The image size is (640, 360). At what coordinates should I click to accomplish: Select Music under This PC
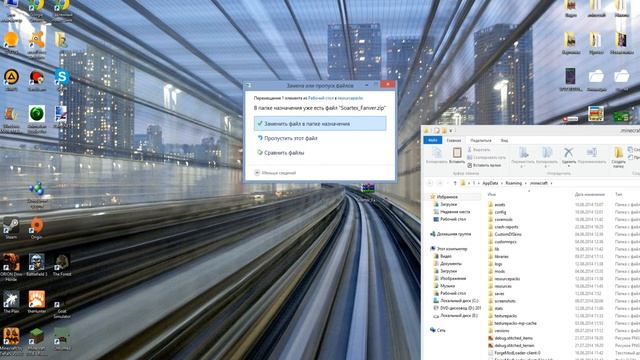point(447,286)
